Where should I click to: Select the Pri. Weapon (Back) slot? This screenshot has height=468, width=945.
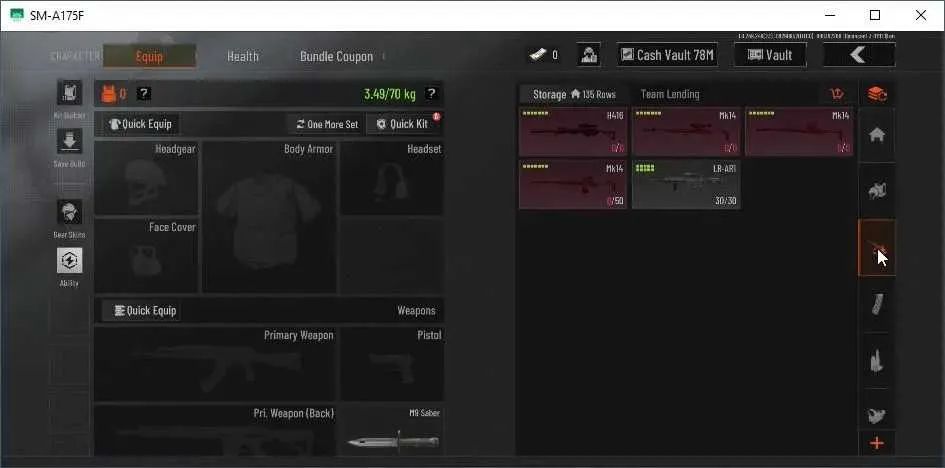[x=215, y=430]
